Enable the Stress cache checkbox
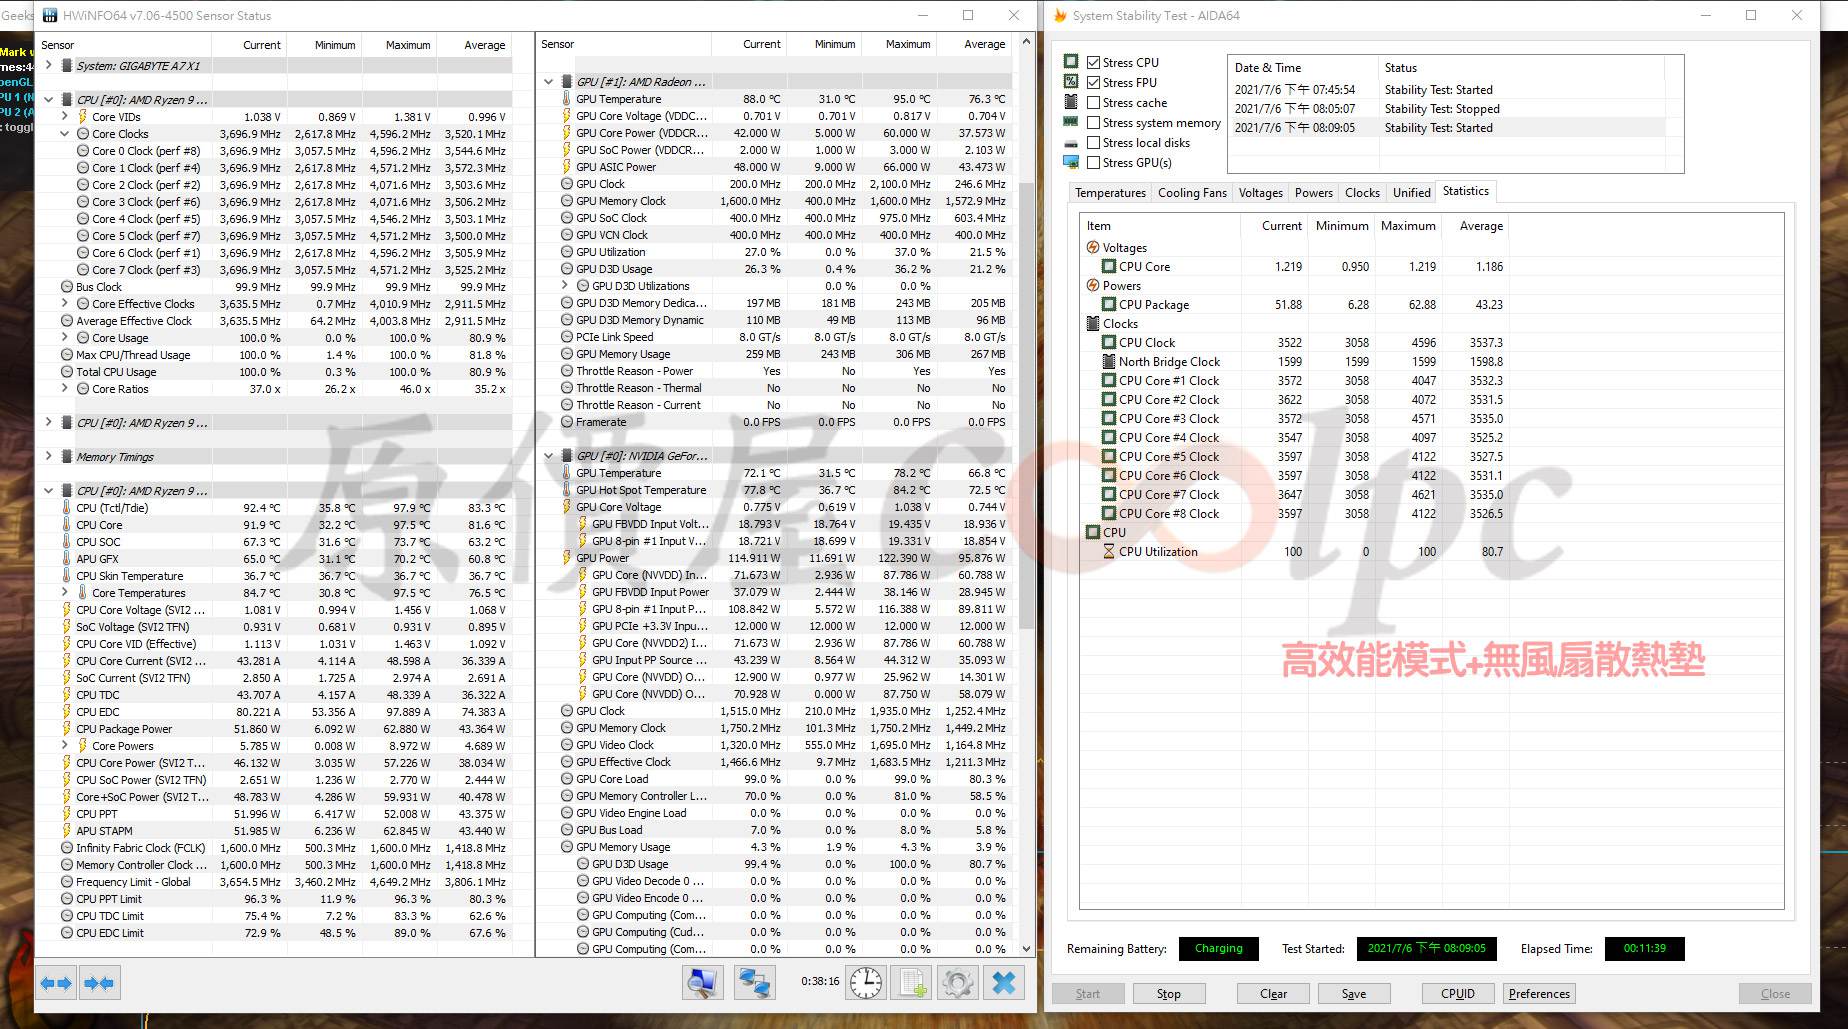The height and width of the screenshot is (1029, 1848). pyautogui.click(x=1093, y=102)
